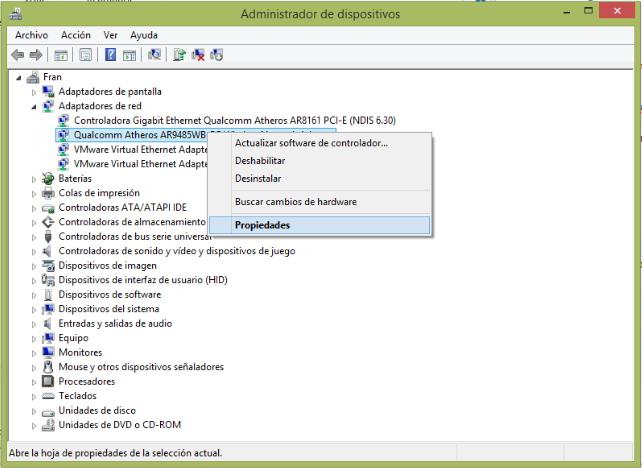Select Equipo label
This screenshot has height=468, width=642.
(x=73, y=338)
